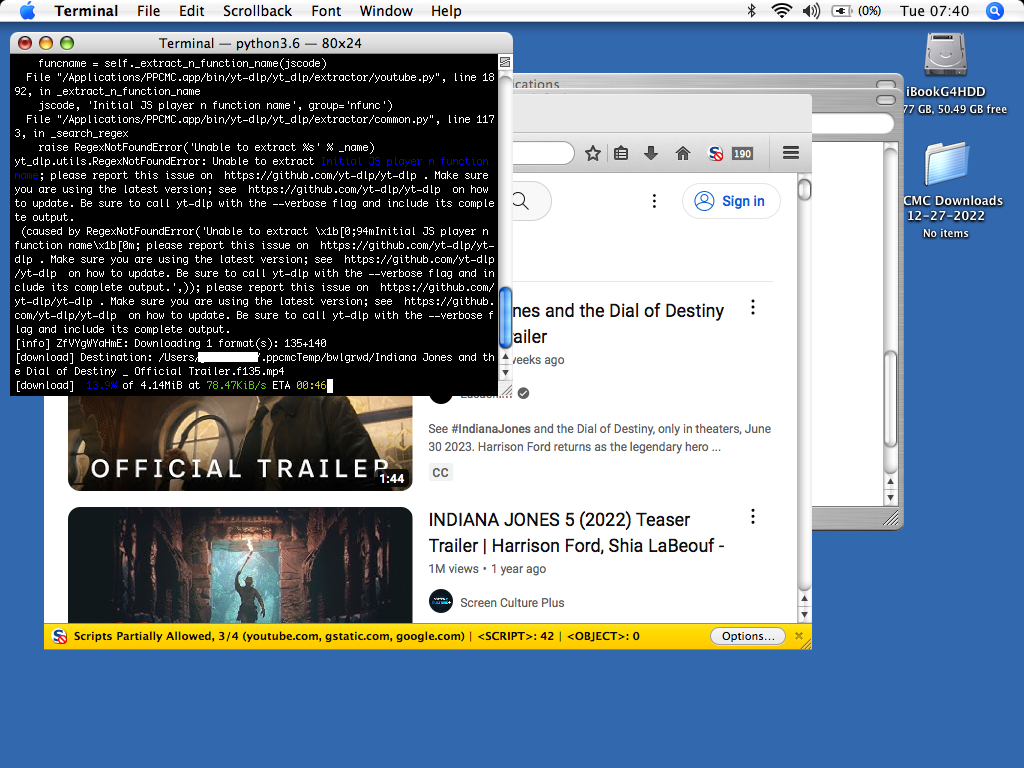The width and height of the screenshot is (1024, 768).
Task: Click the INDIANA JONES 5 (2022) Teaser Trailer title
Action: [x=576, y=533]
